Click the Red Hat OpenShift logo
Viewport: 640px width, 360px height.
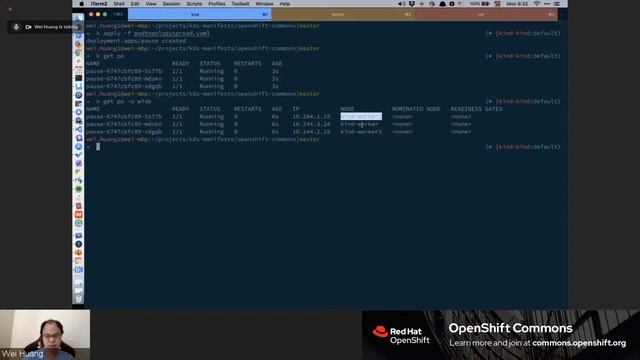coord(401,335)
